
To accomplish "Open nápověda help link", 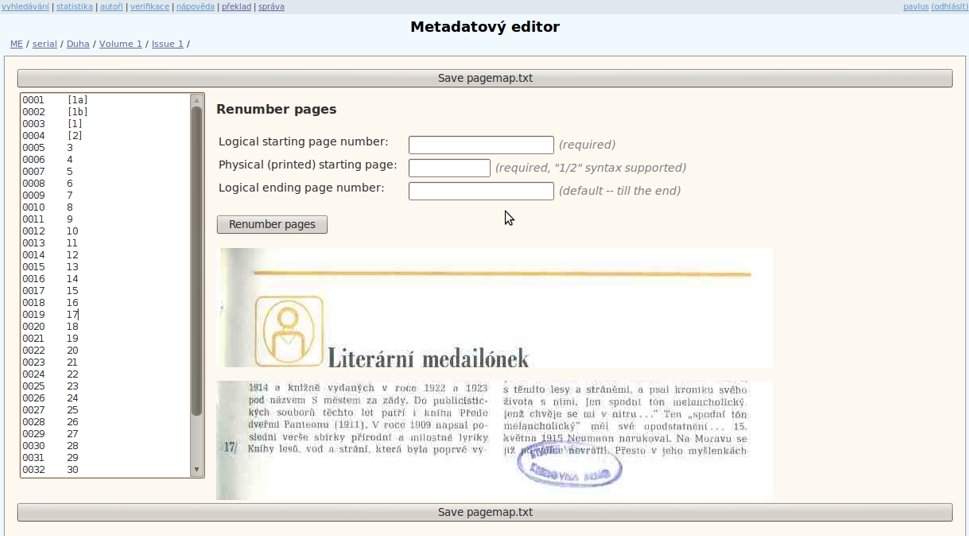I will point(195,7).
